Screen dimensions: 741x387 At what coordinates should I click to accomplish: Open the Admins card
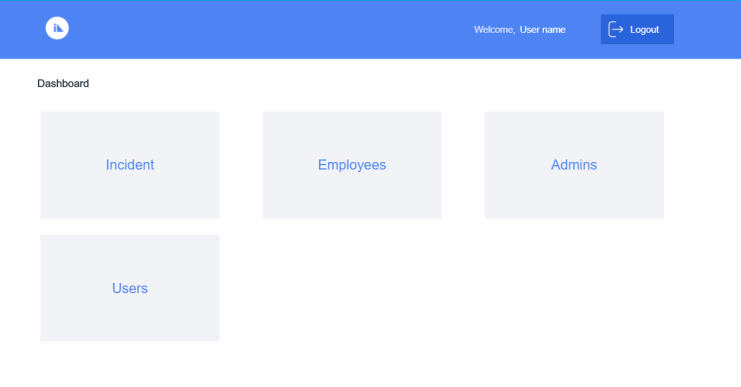tap(574, 165)
